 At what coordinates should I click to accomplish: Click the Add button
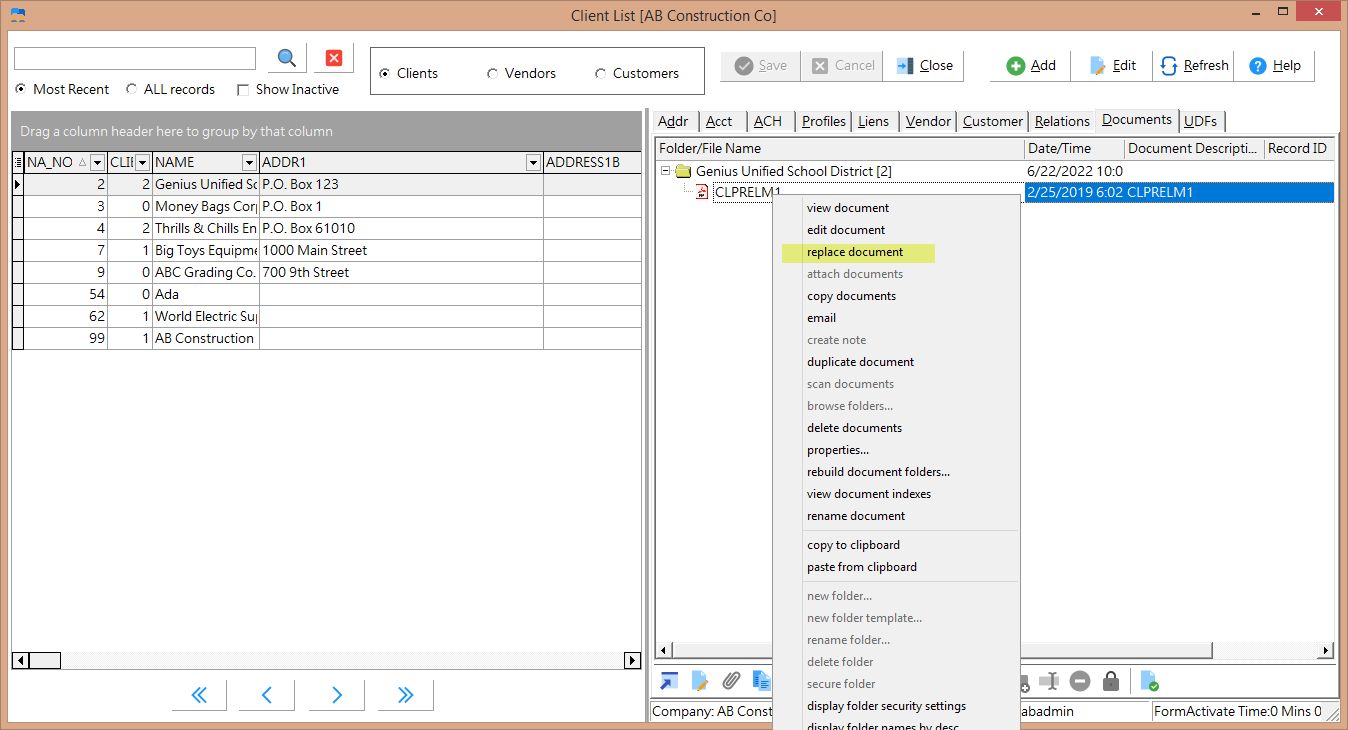(1031, 66)
